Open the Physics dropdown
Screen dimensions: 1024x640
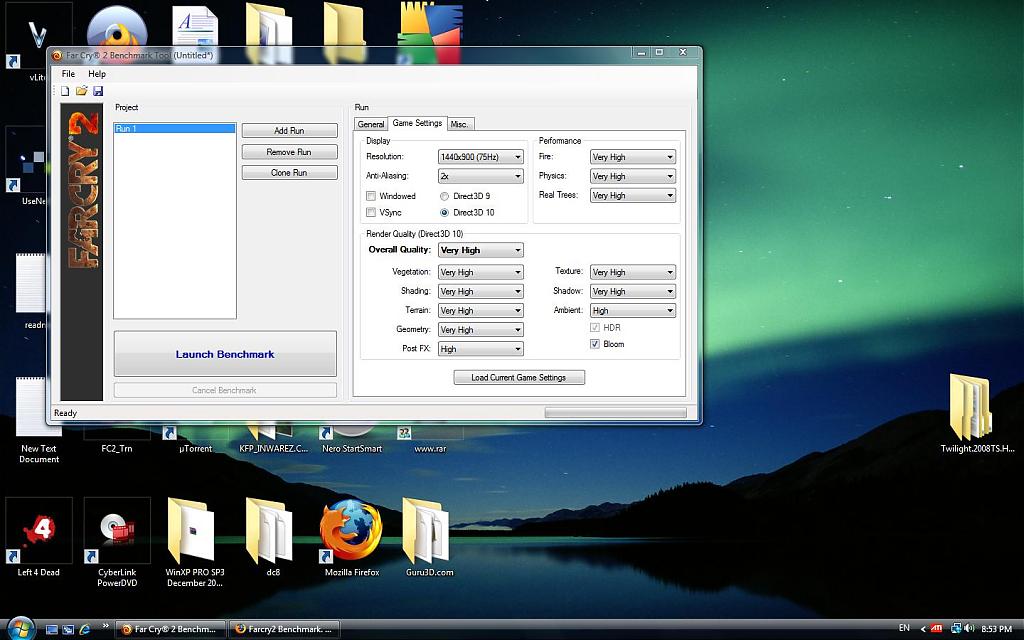(x=633, y=176)
